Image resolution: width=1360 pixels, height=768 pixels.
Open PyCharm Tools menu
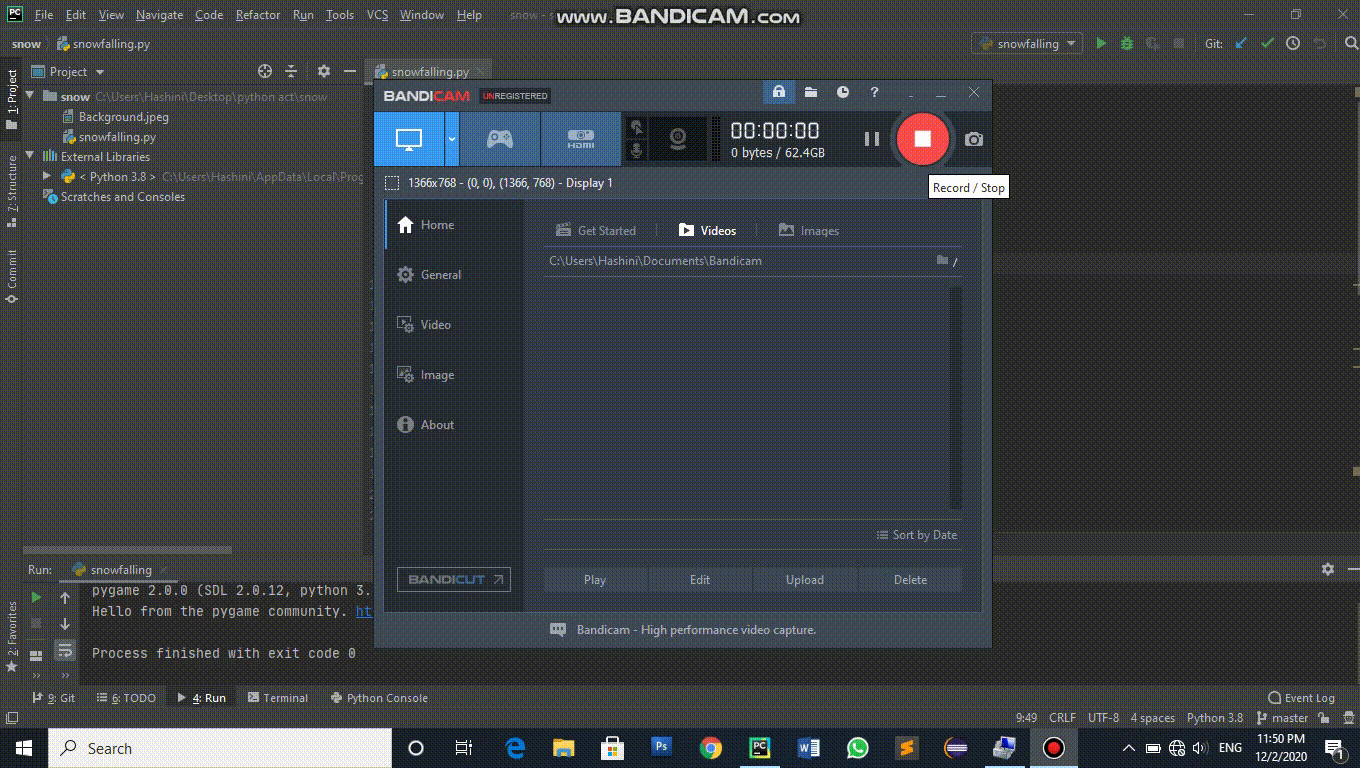pyautogui.click(x=340, y=15)
